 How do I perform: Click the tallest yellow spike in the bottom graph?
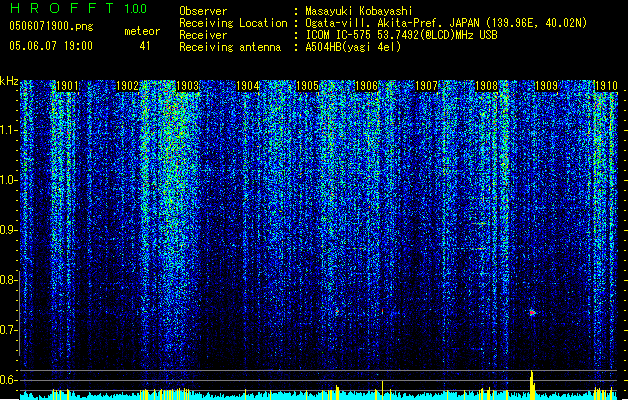532,385
